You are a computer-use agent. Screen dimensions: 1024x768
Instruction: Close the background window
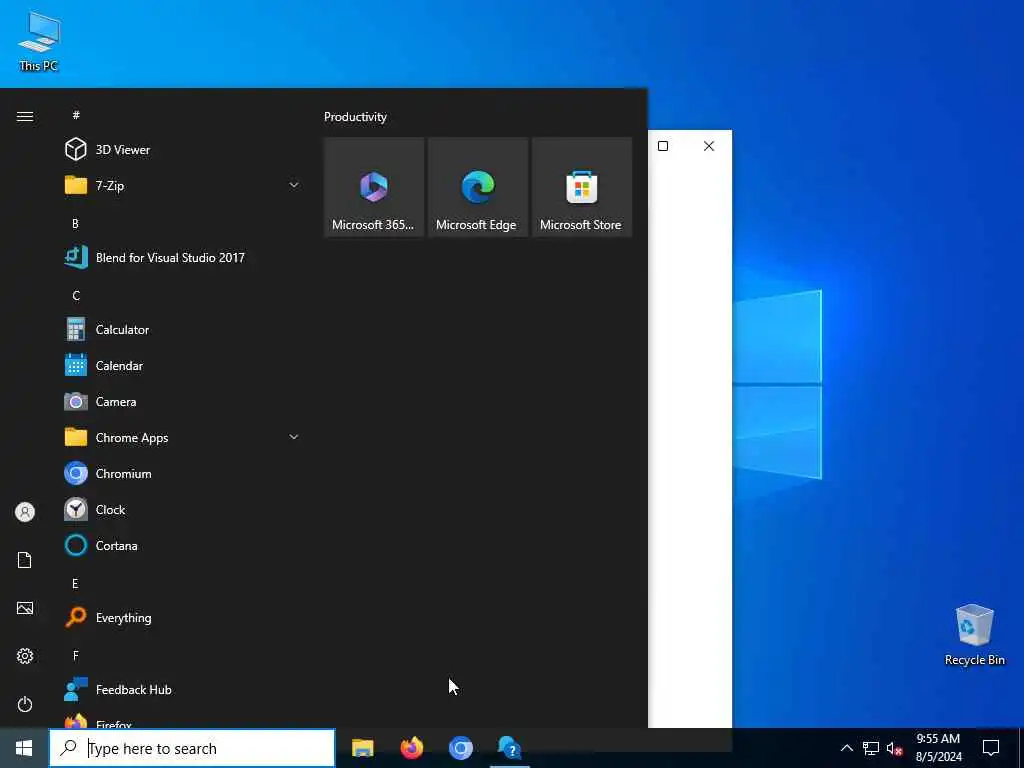tap(709, 146)
